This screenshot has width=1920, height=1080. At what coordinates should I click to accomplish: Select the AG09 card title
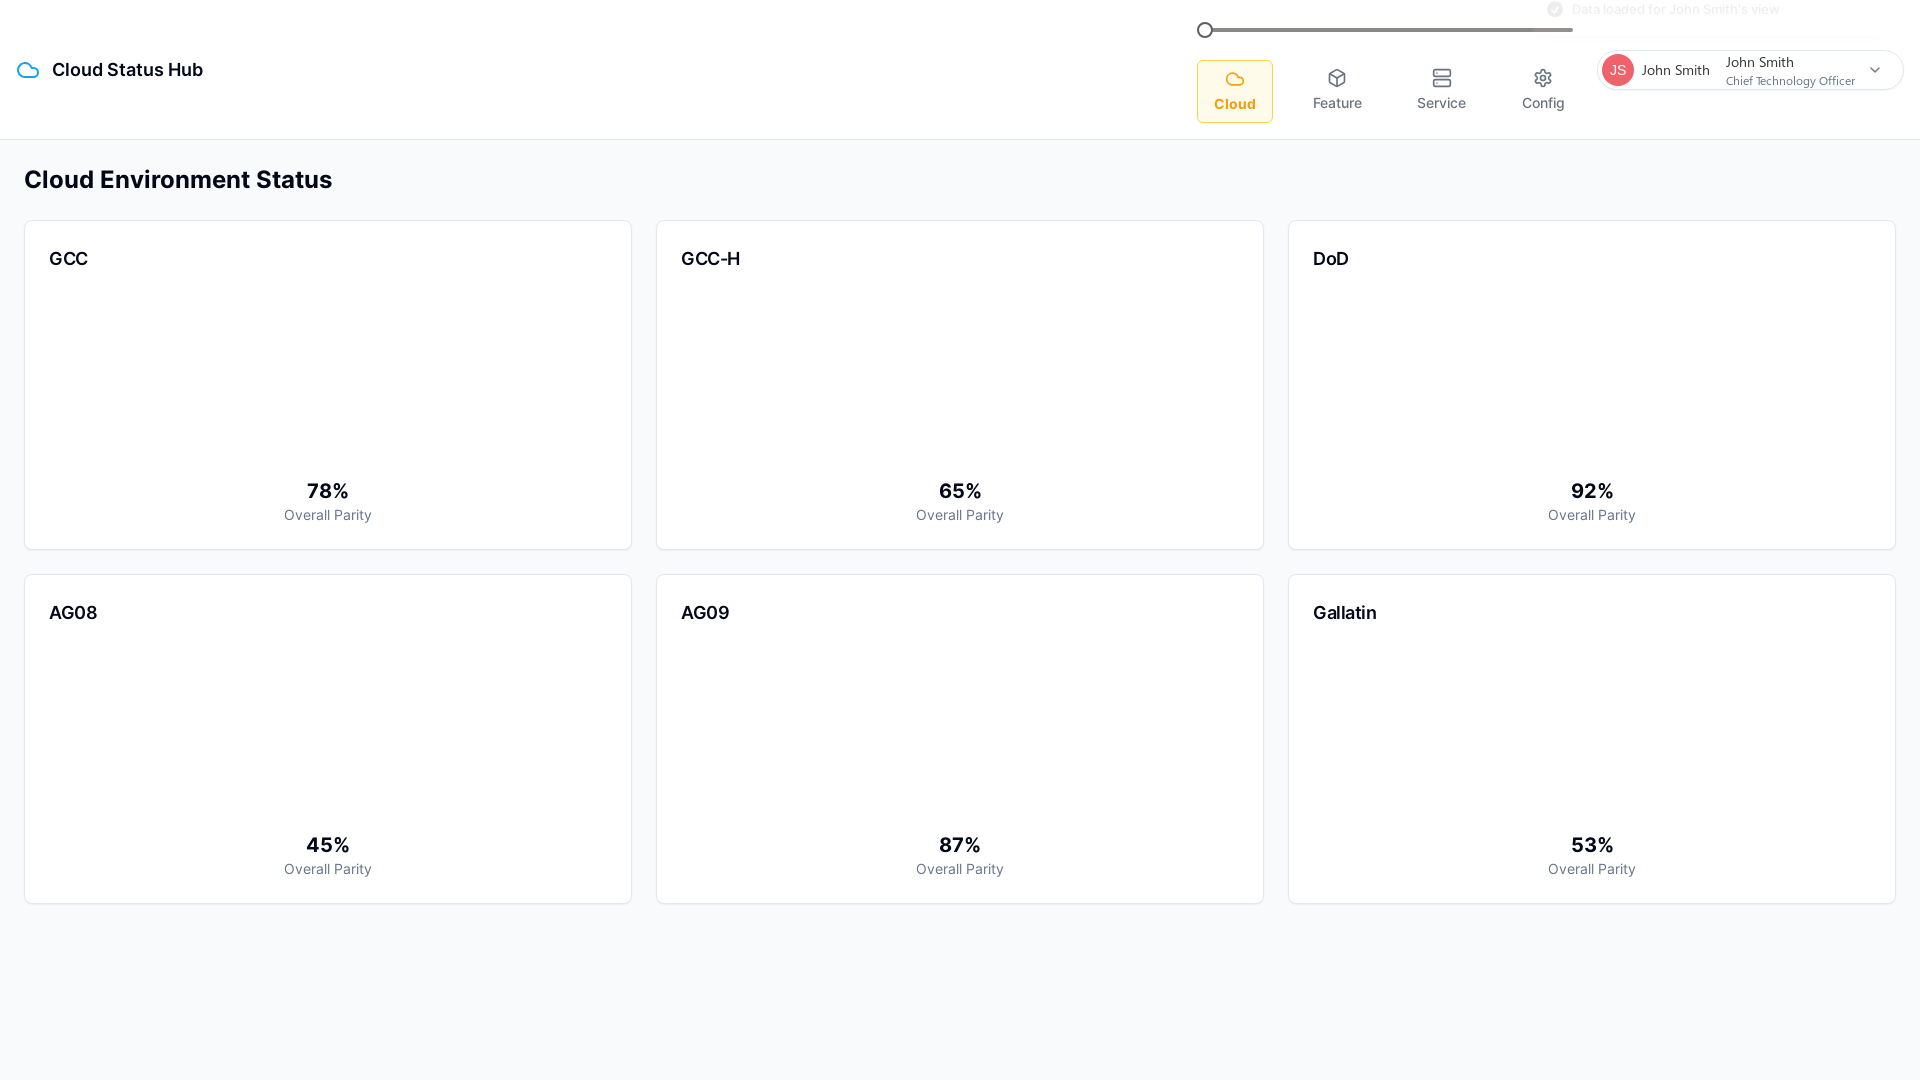point(705,613)
